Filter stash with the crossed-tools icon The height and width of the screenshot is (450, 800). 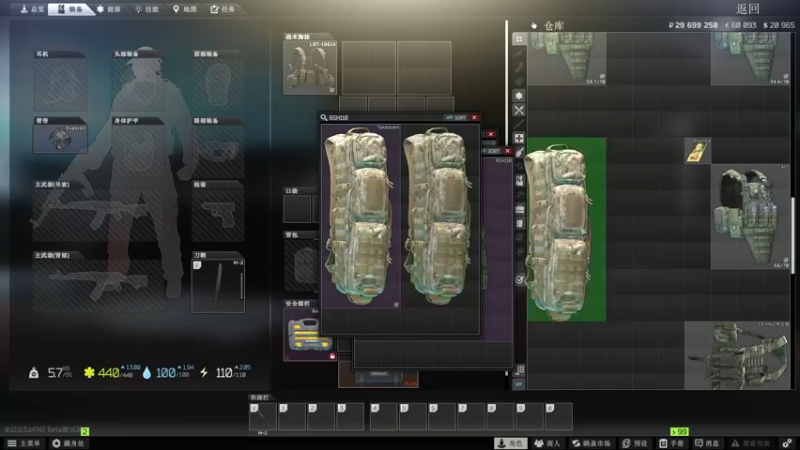(x=519, y=110)
